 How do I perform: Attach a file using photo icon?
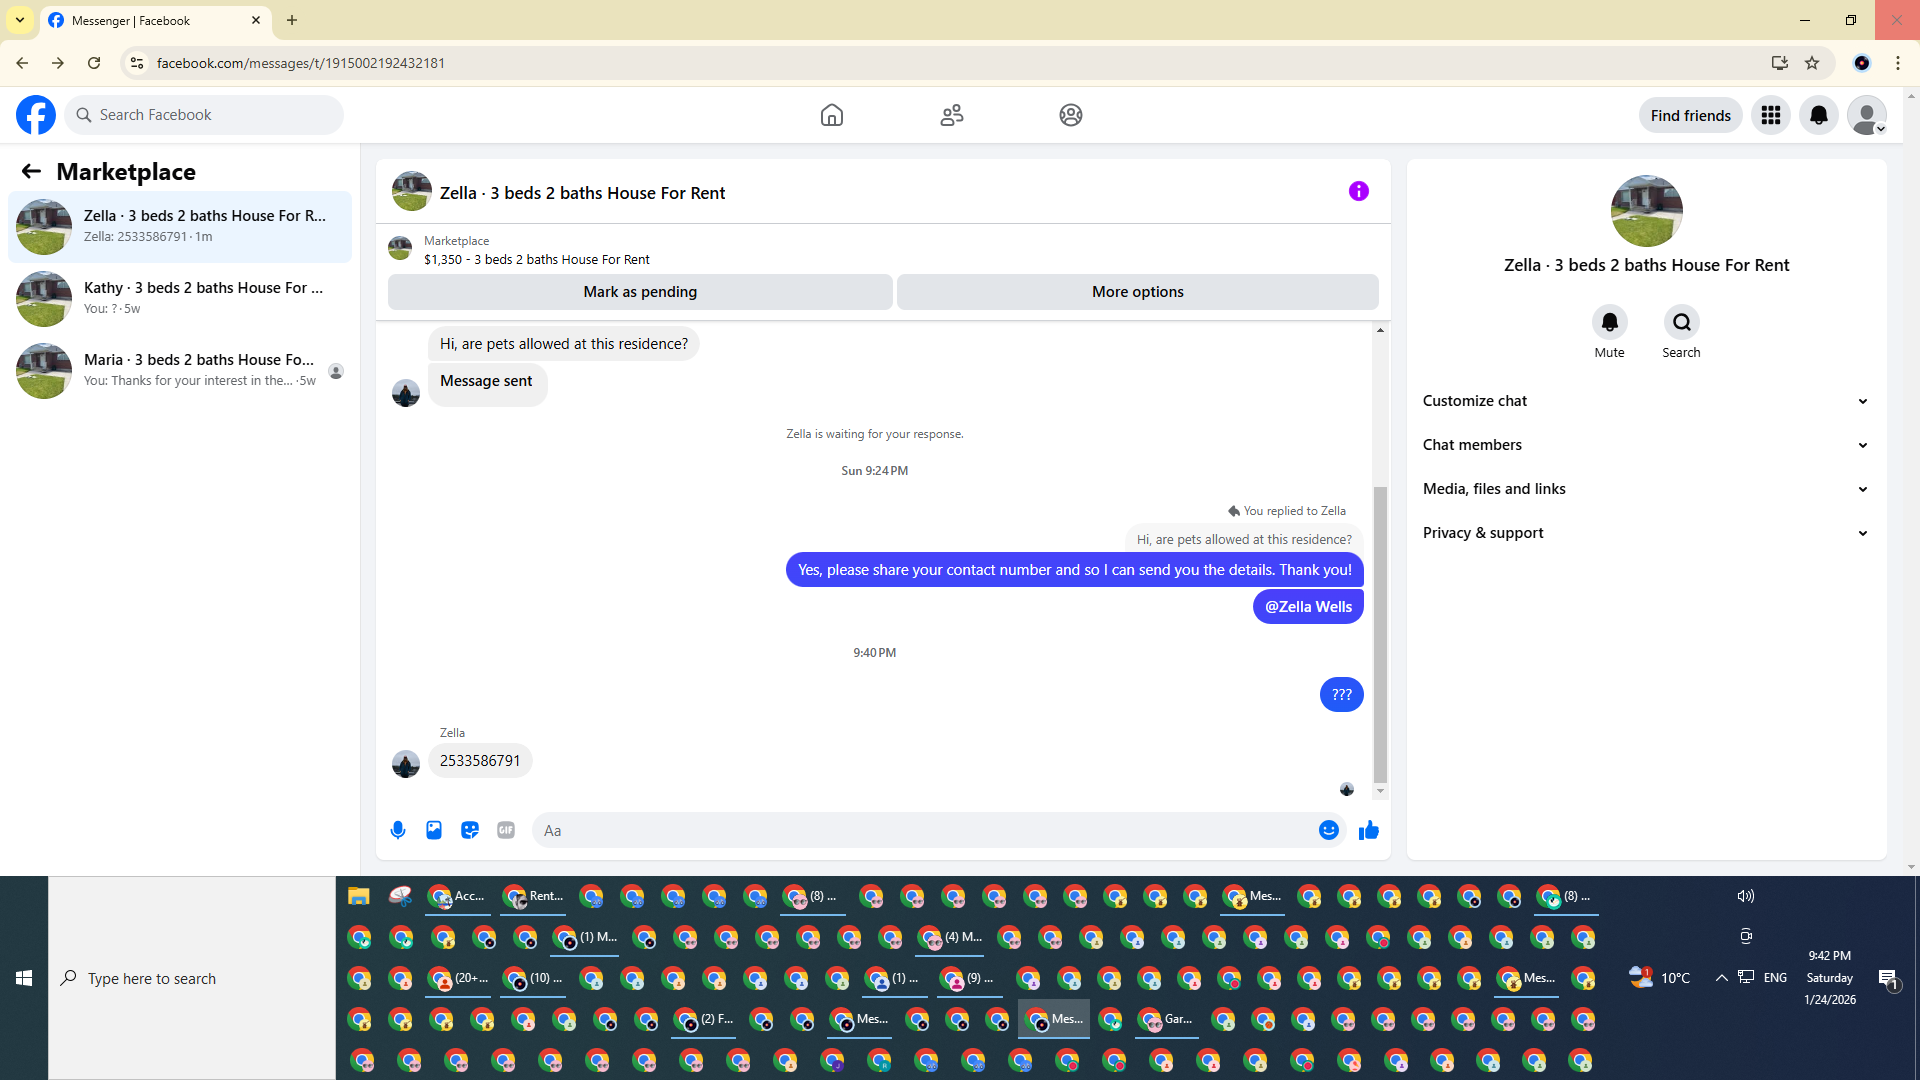[434, 830]
